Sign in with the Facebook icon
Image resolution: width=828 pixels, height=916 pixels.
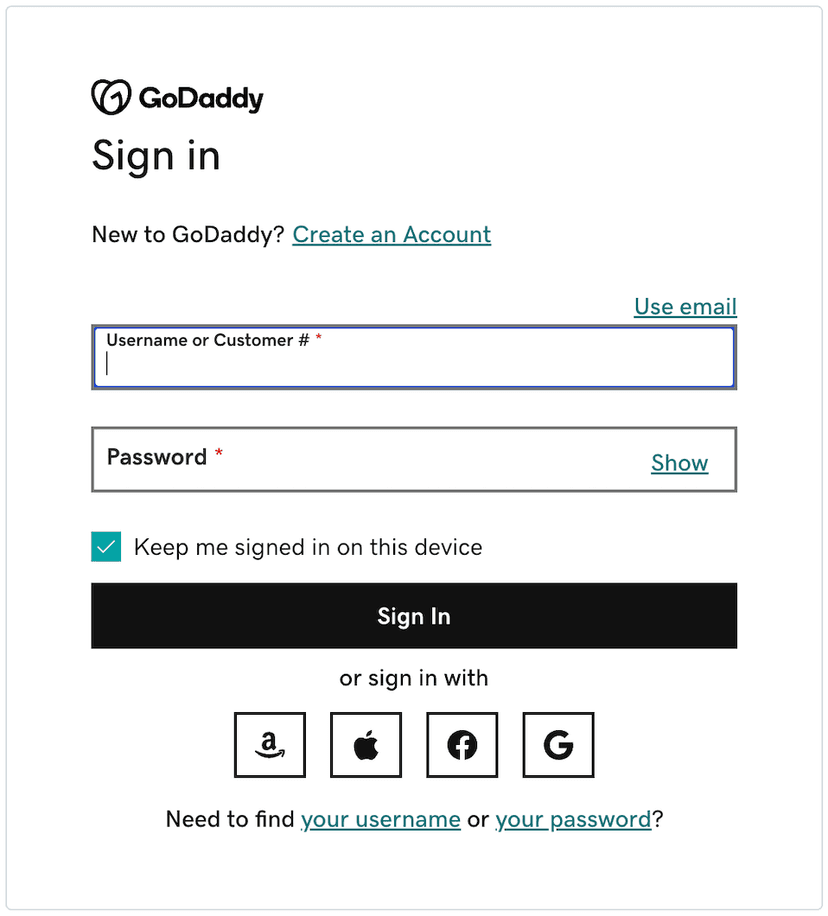coord(462,745)
